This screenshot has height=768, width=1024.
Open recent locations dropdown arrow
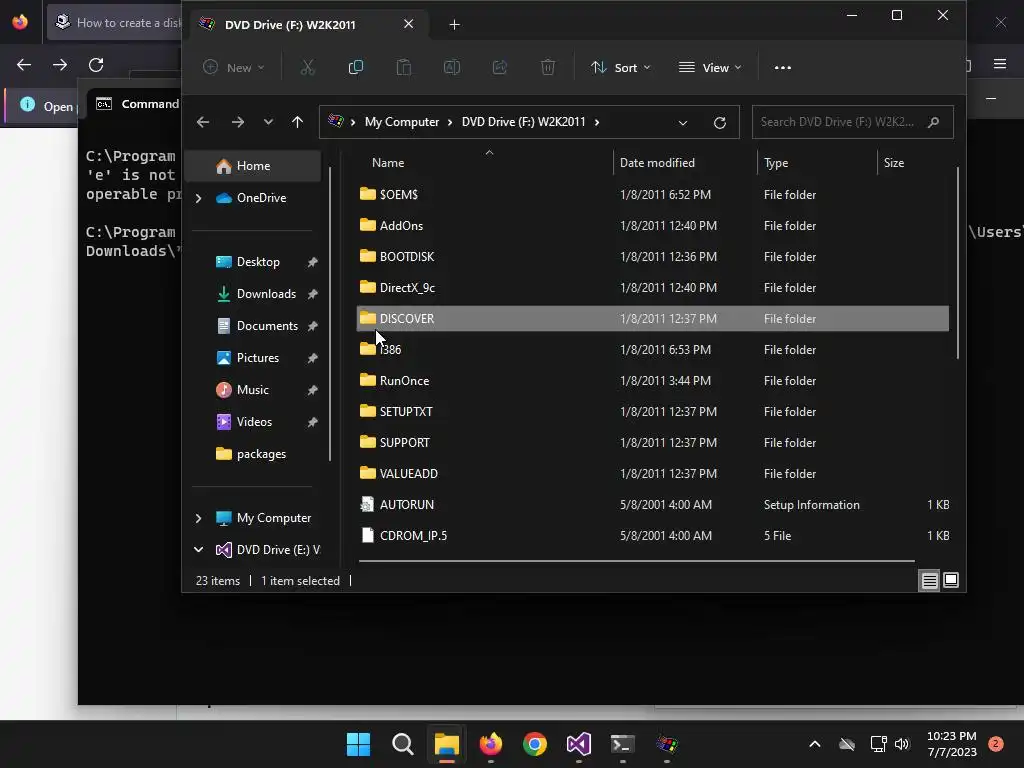268,122
